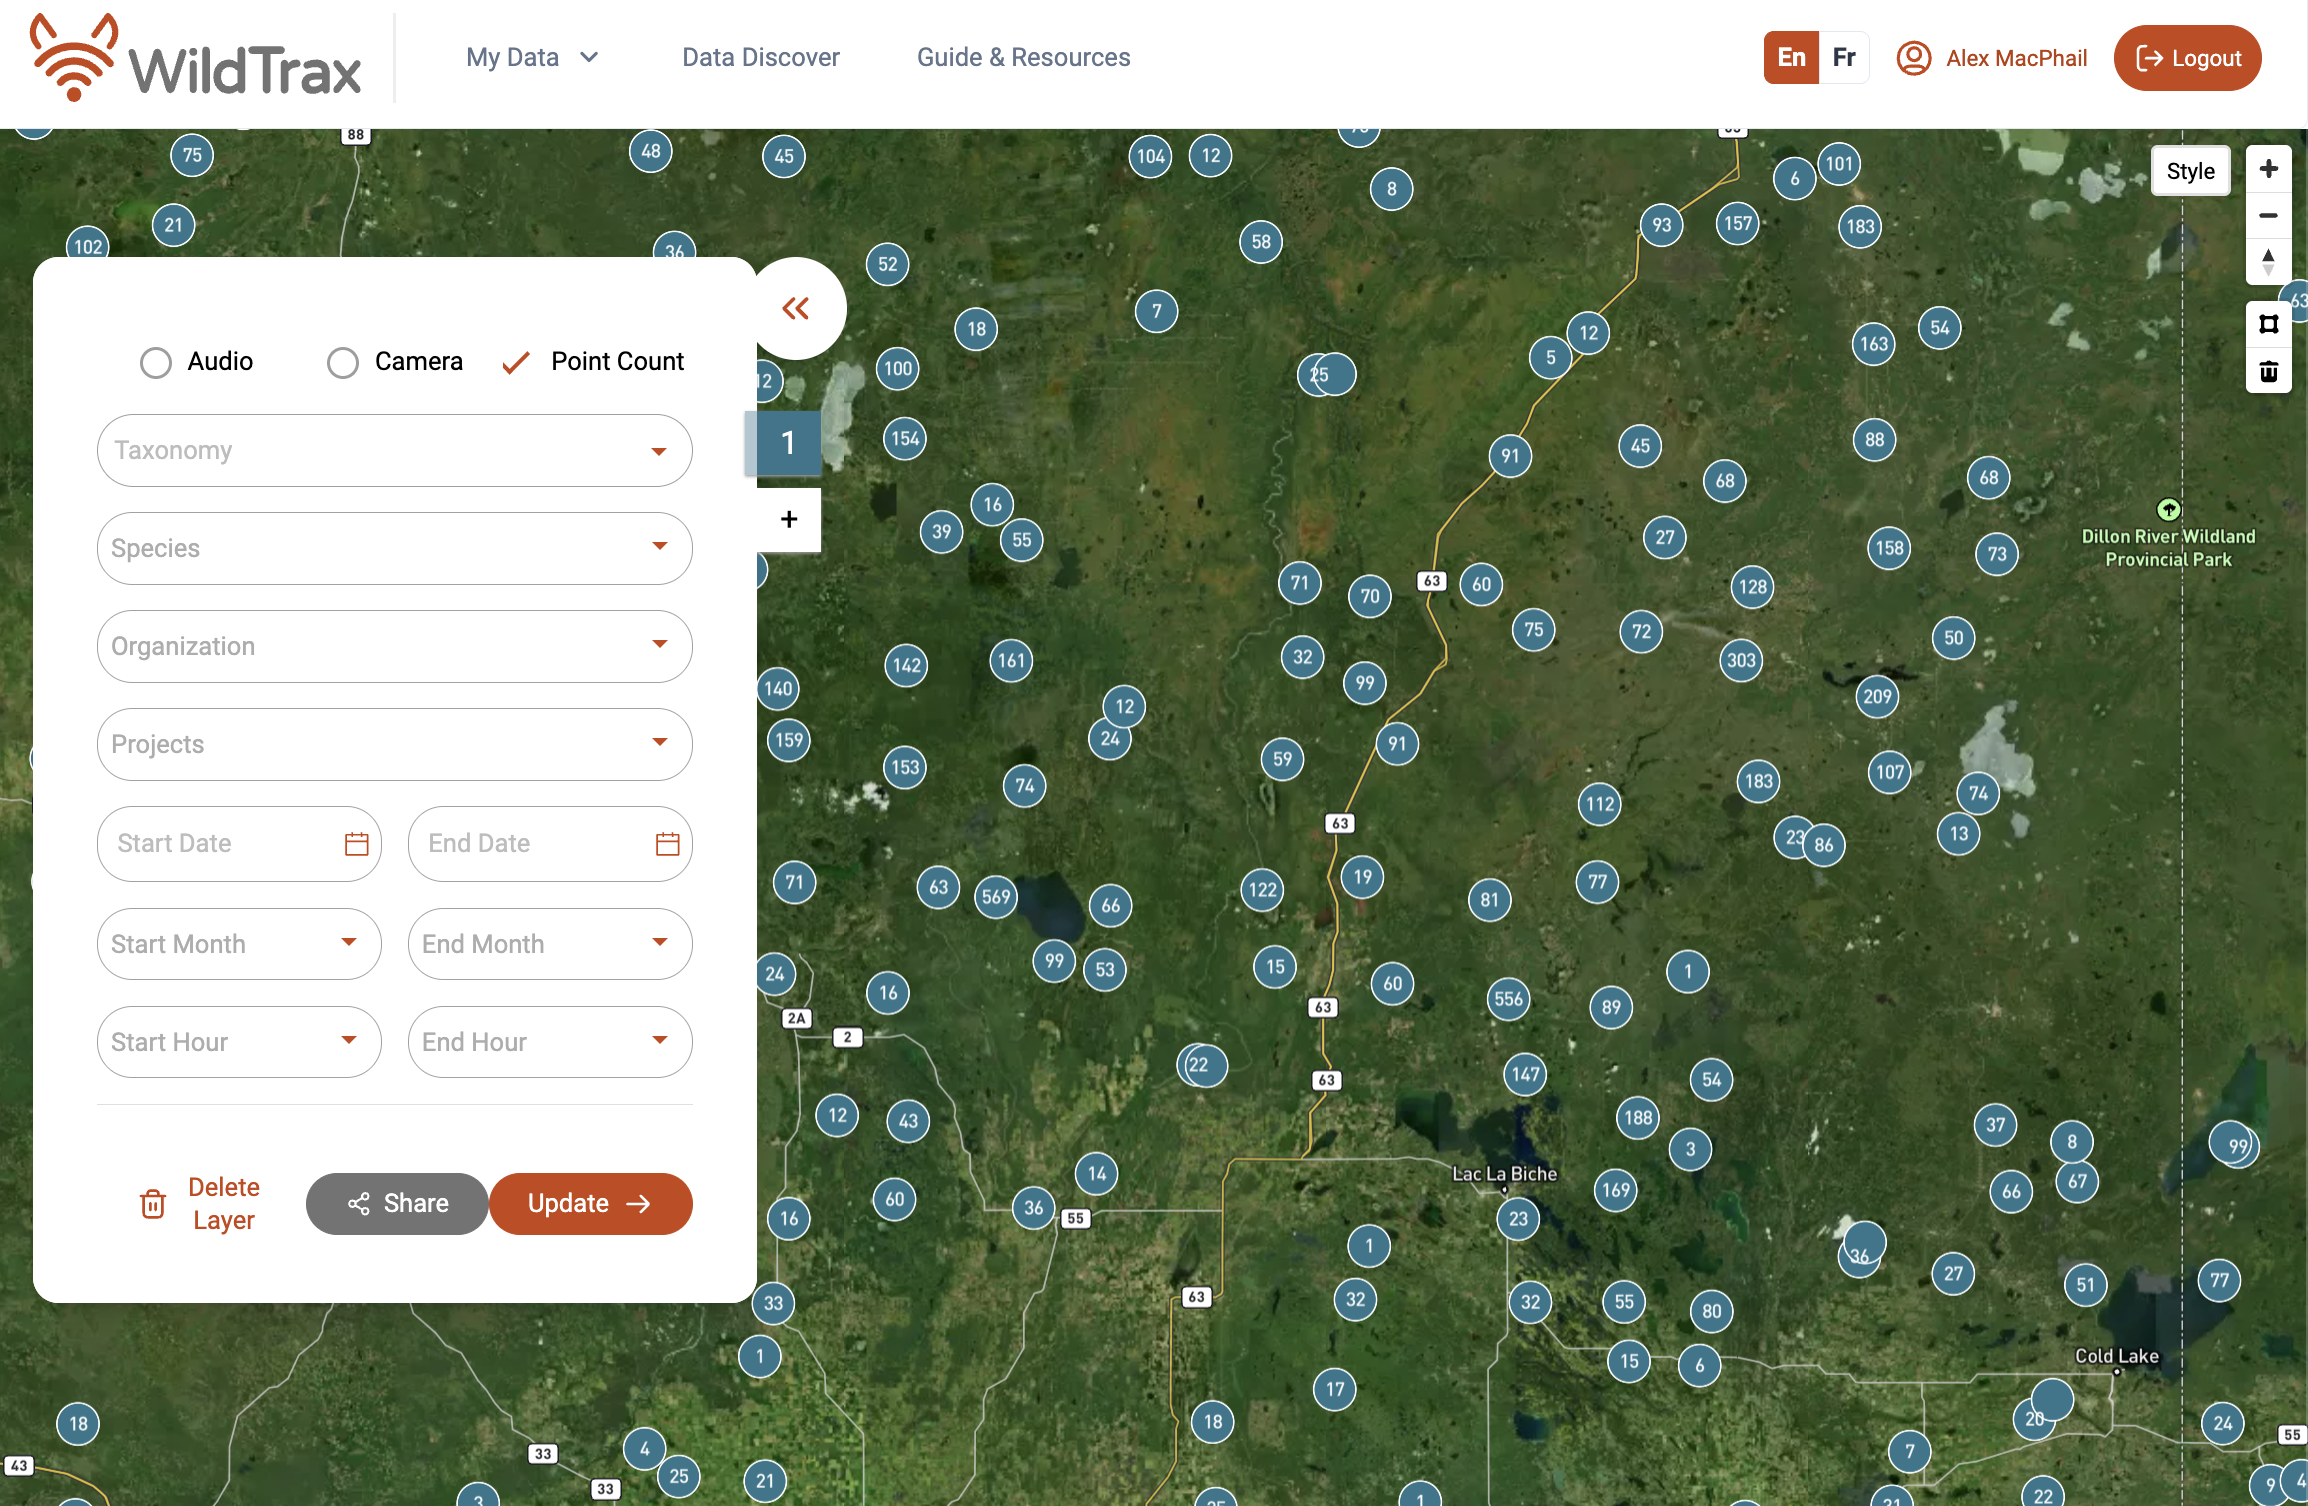Screen dimensions: 2308x1506
Task: Select the Audio radio button
Action: click(156, 362)
